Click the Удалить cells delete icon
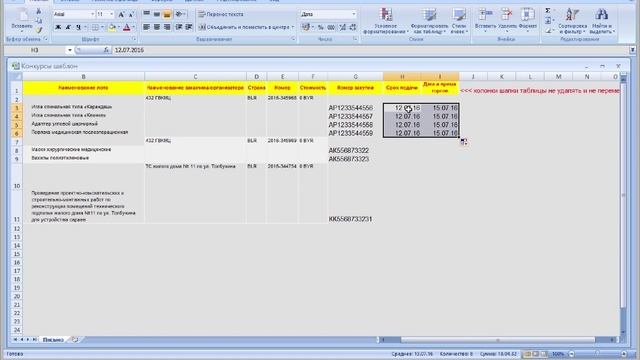 pyautogui.click(x=507, y=20)
